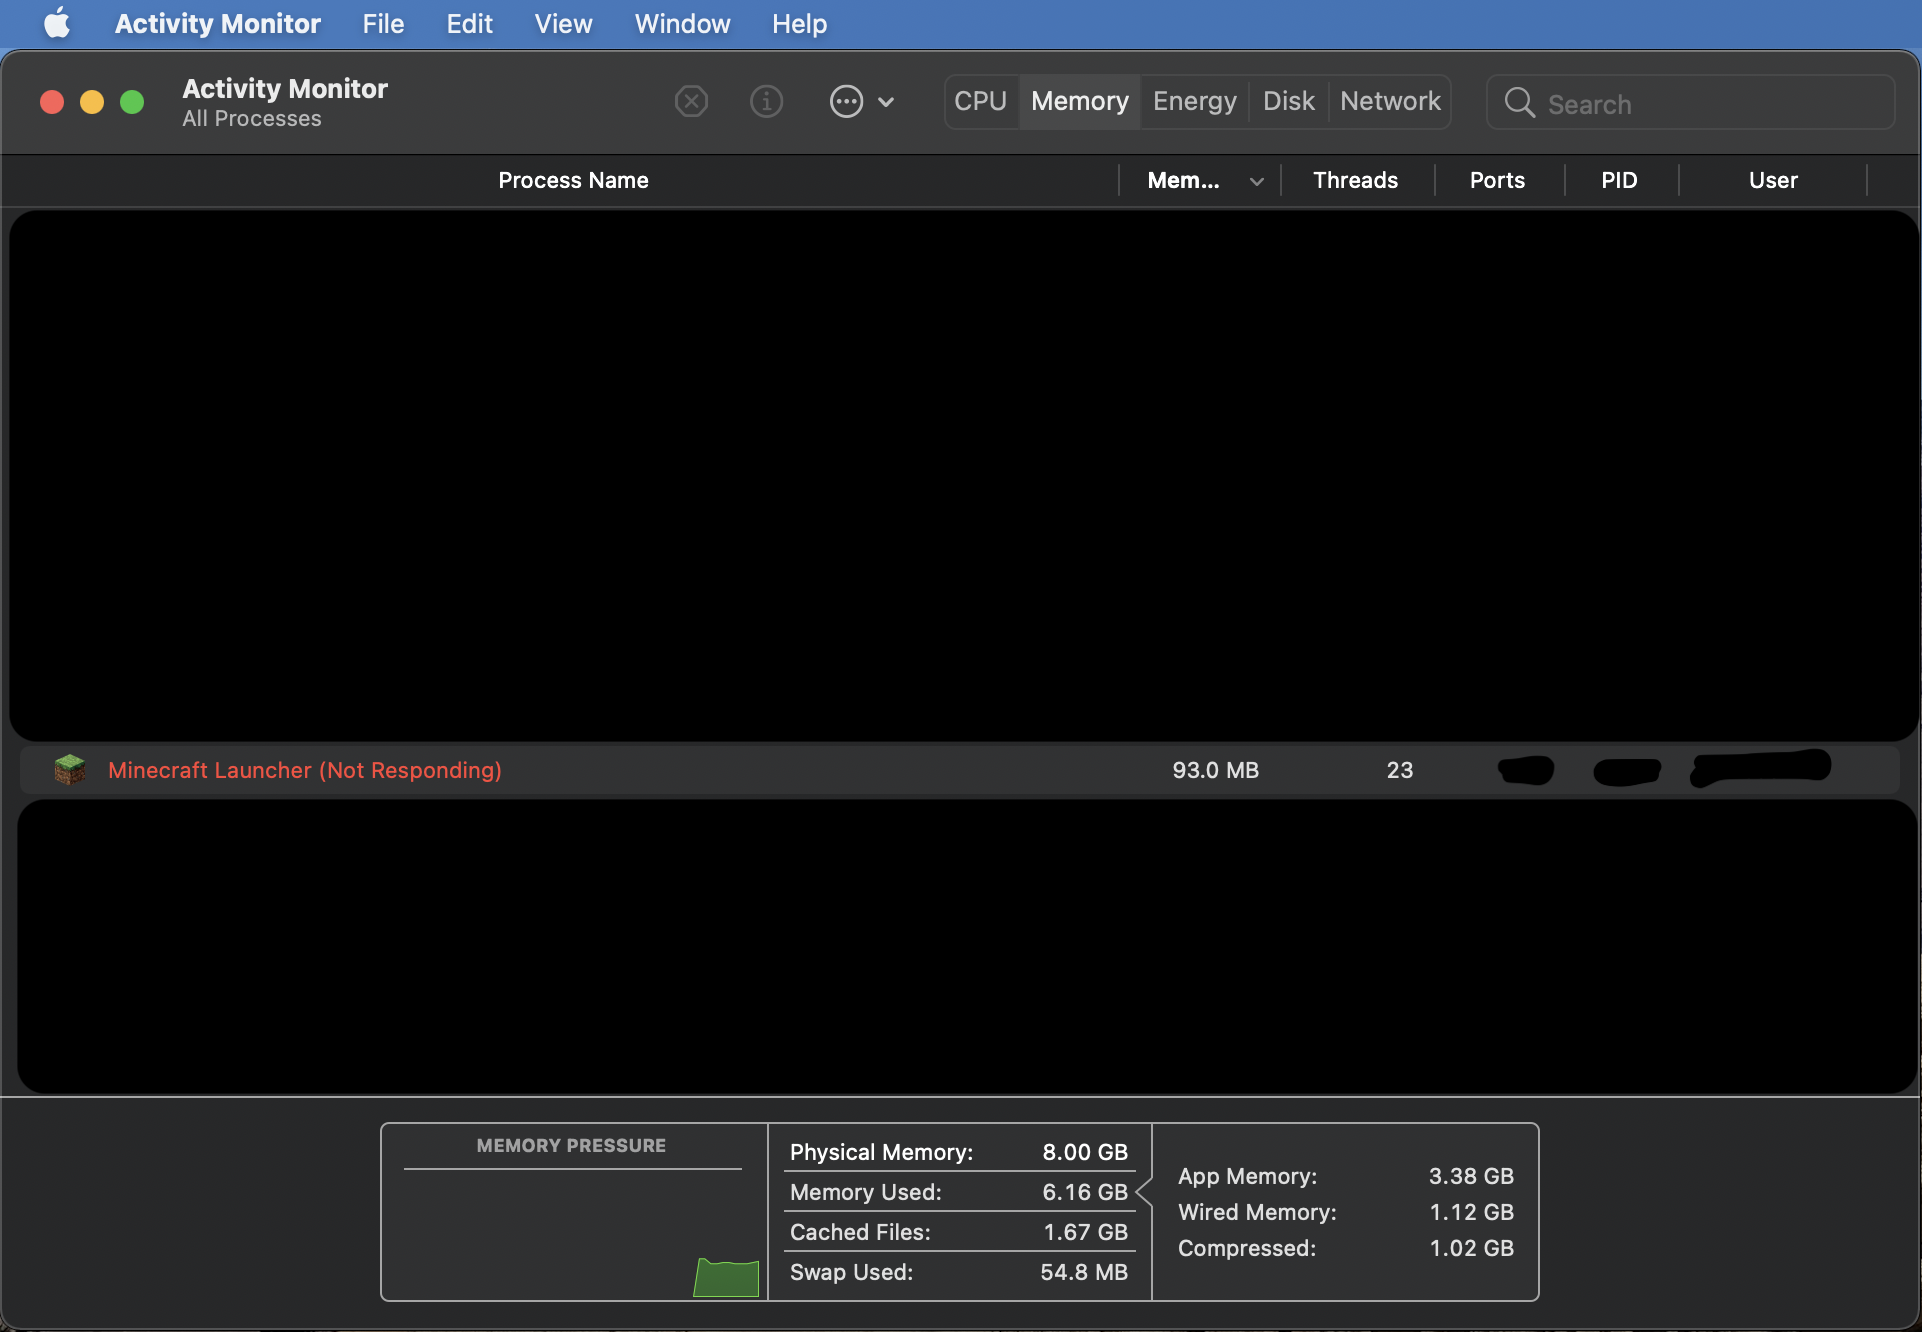Click the green memory pressure graph
1922x1332 pixels.
coord(727,1277)
